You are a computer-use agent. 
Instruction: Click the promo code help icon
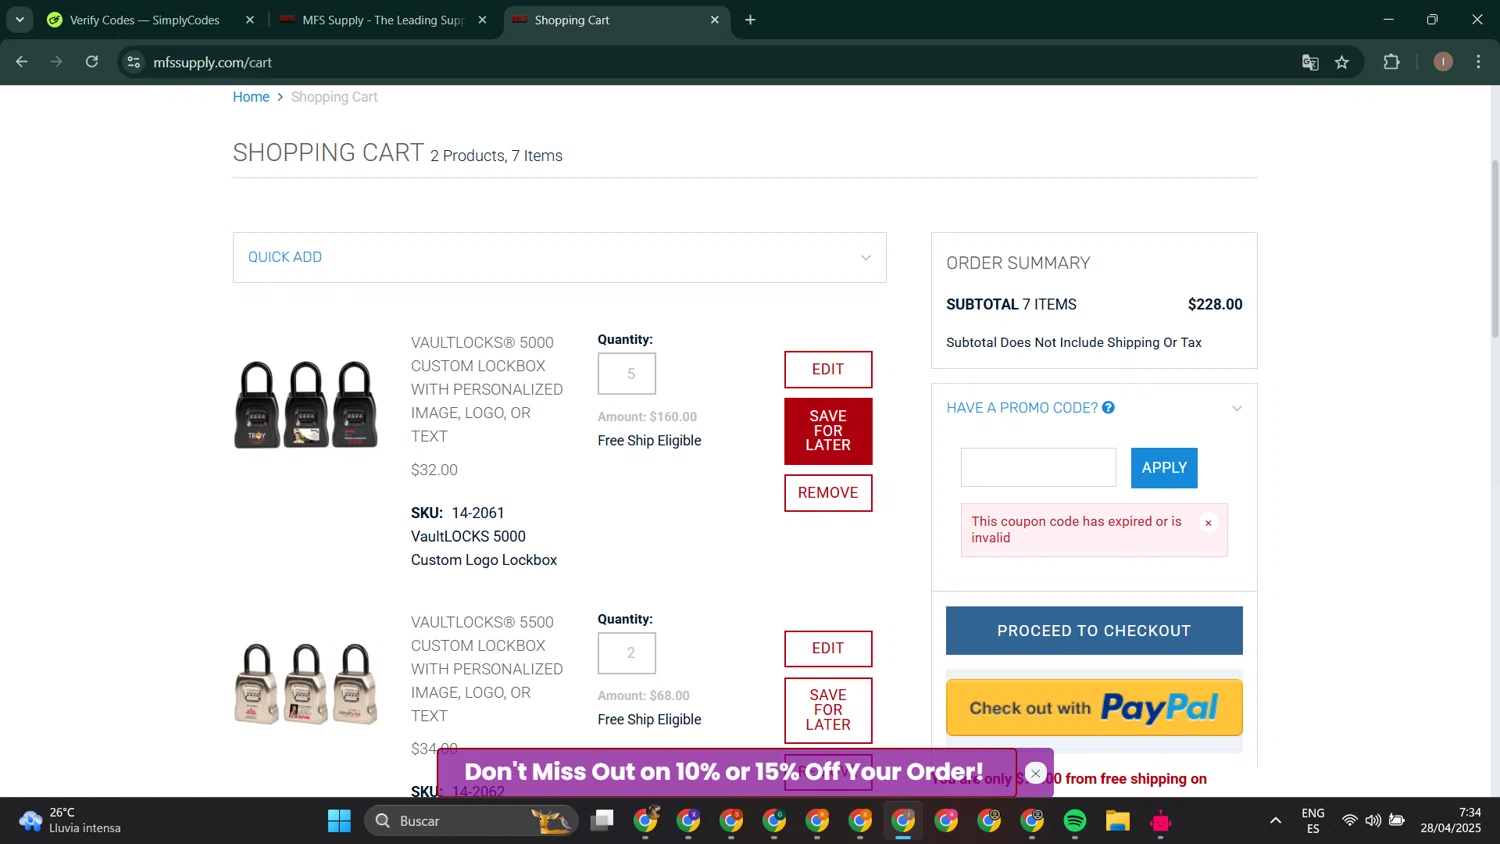(x=1108, y=408)
